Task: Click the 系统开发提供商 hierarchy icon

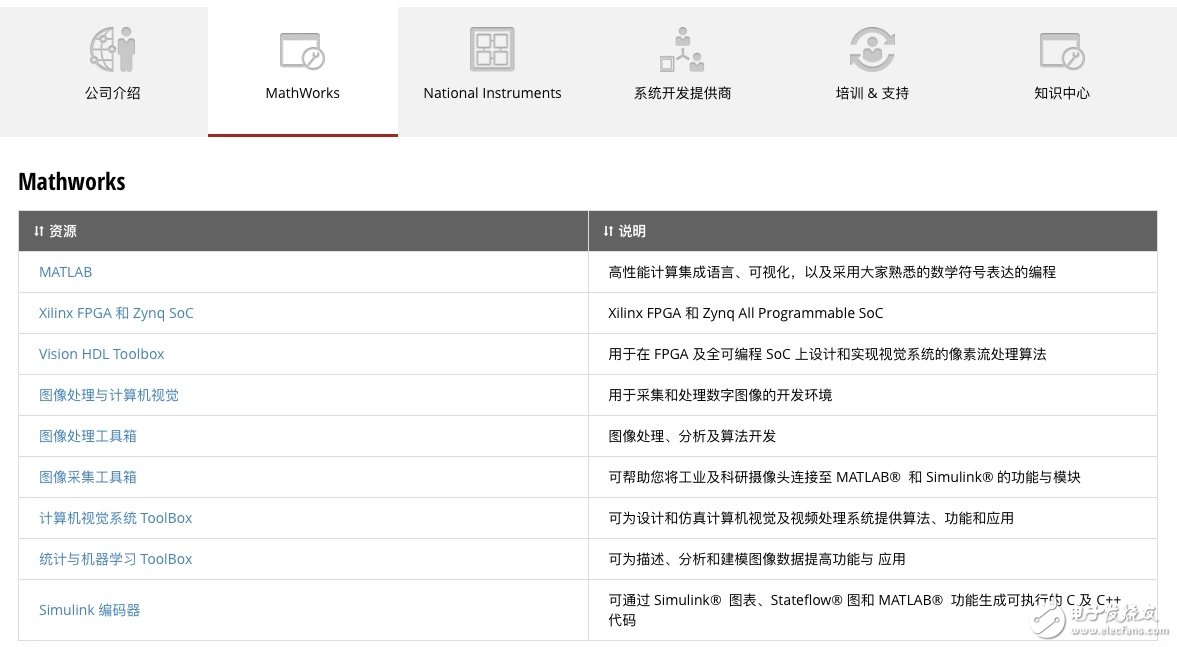Action: (x=682, y=49)
